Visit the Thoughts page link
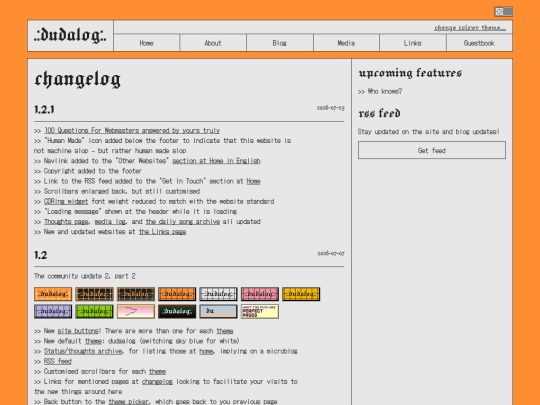540x405 pixels. pyautogui.click(x=66, y=222)
